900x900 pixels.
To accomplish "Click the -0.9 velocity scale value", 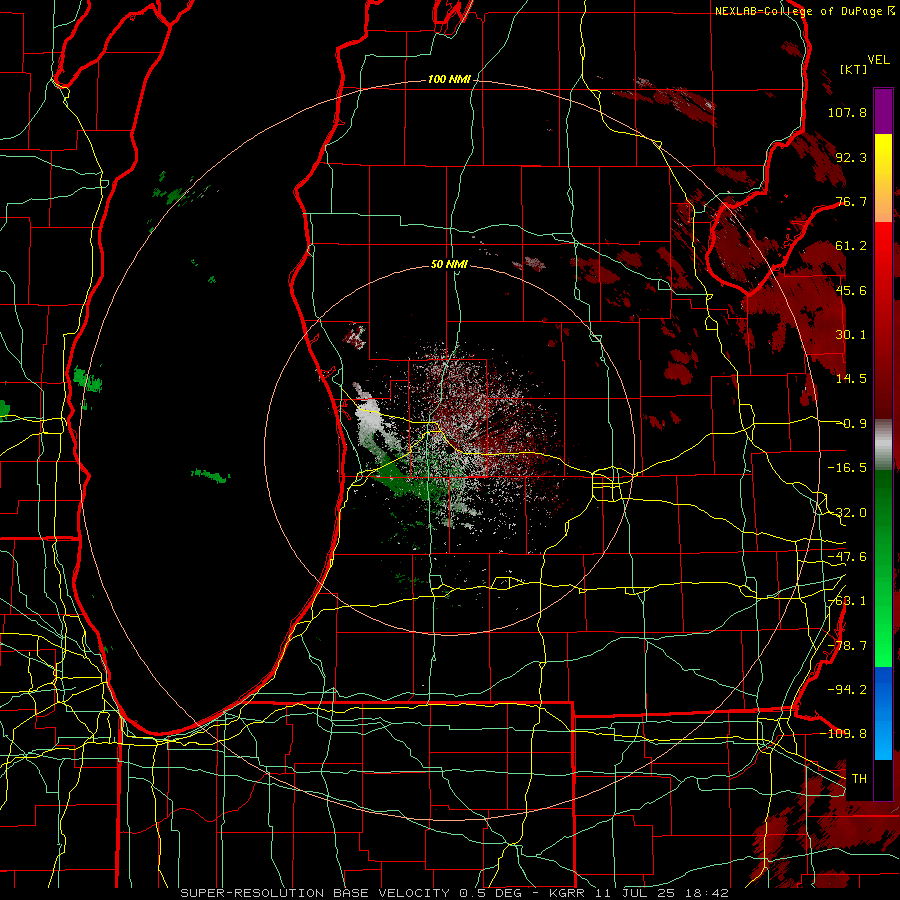I will pos(851,424).
